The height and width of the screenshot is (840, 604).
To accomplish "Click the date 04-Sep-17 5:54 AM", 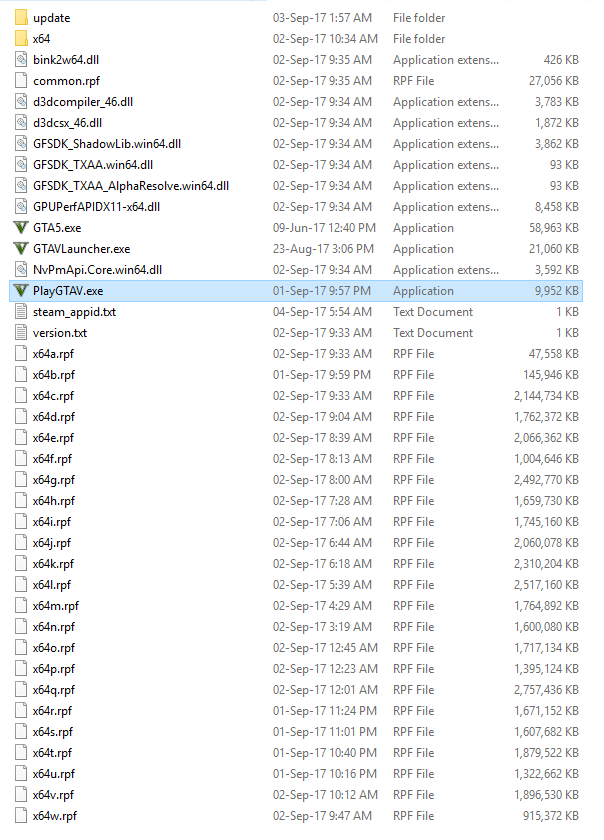I will [322, 312].
